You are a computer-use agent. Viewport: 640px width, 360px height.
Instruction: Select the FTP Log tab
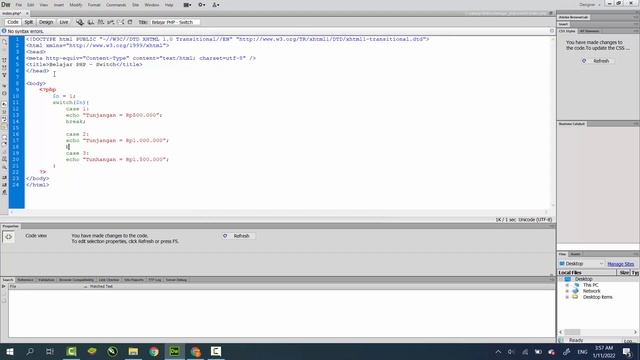point(155,280)
